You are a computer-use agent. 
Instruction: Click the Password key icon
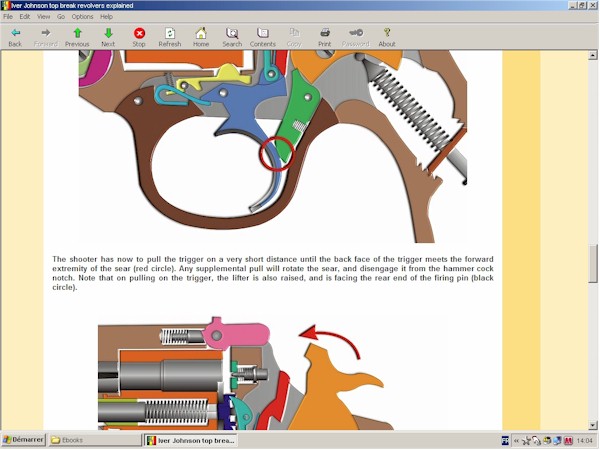pyautogui.click(x=355, y=38)
